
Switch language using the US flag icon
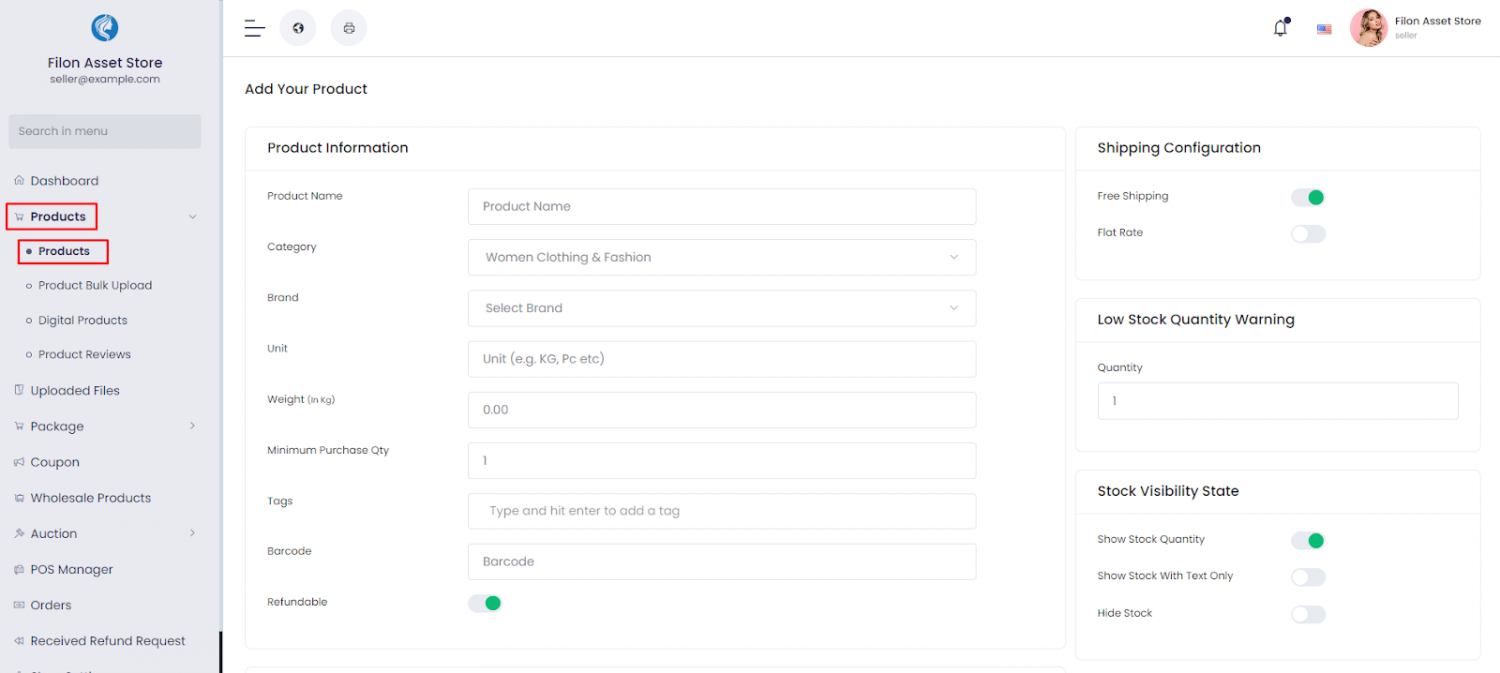1324,29
